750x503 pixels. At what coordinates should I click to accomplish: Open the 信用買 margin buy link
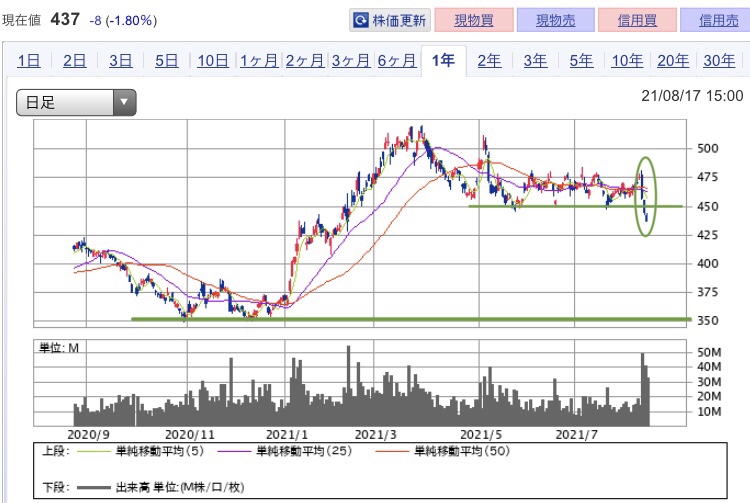click(637, 20)
